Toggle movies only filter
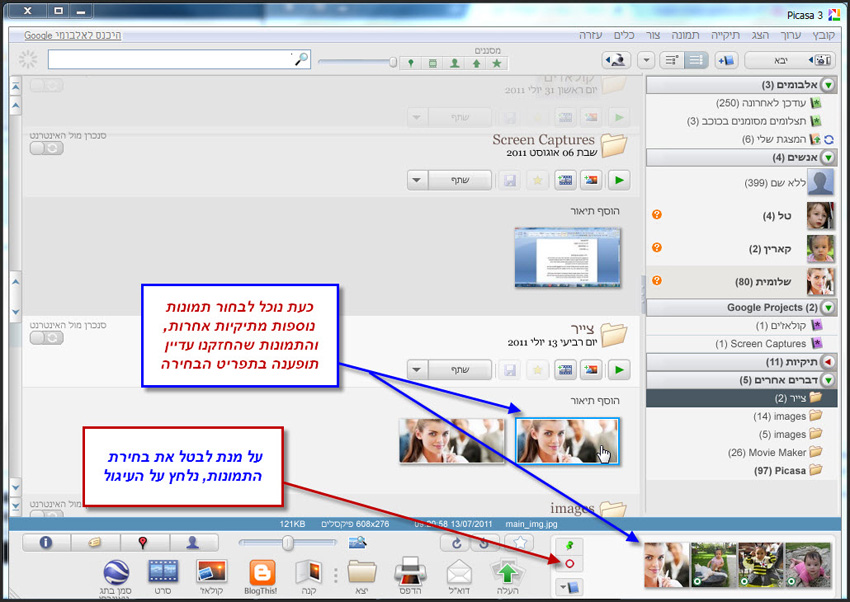 click(433, 63)
